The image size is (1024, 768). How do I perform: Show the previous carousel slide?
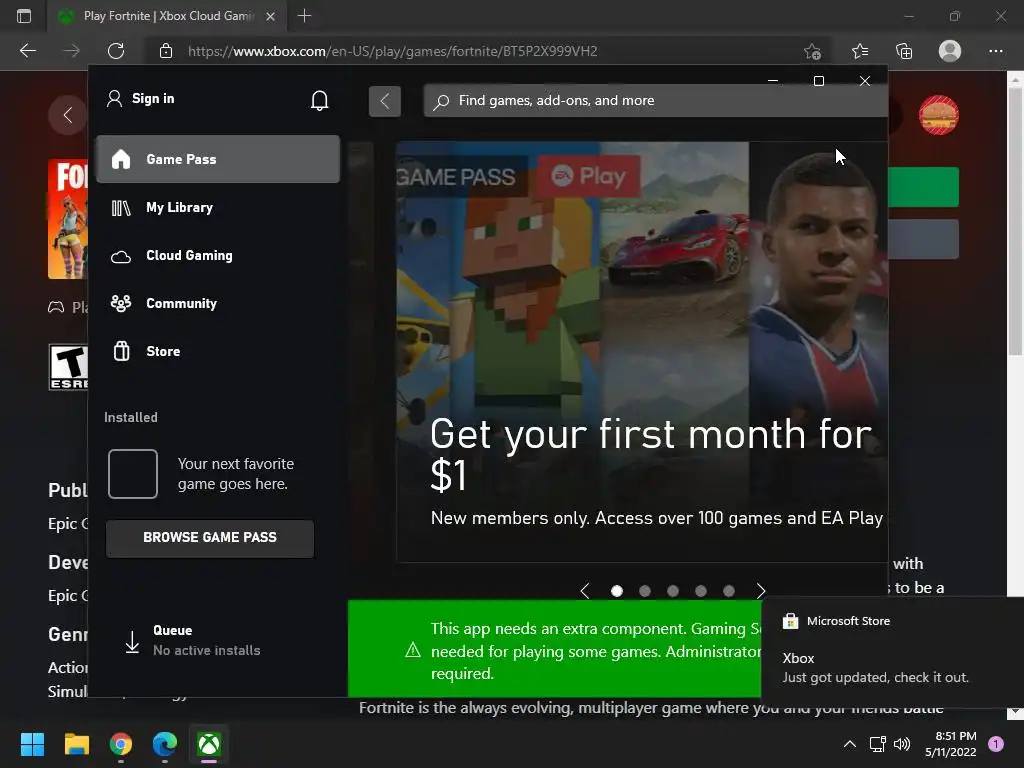point(584,591)
